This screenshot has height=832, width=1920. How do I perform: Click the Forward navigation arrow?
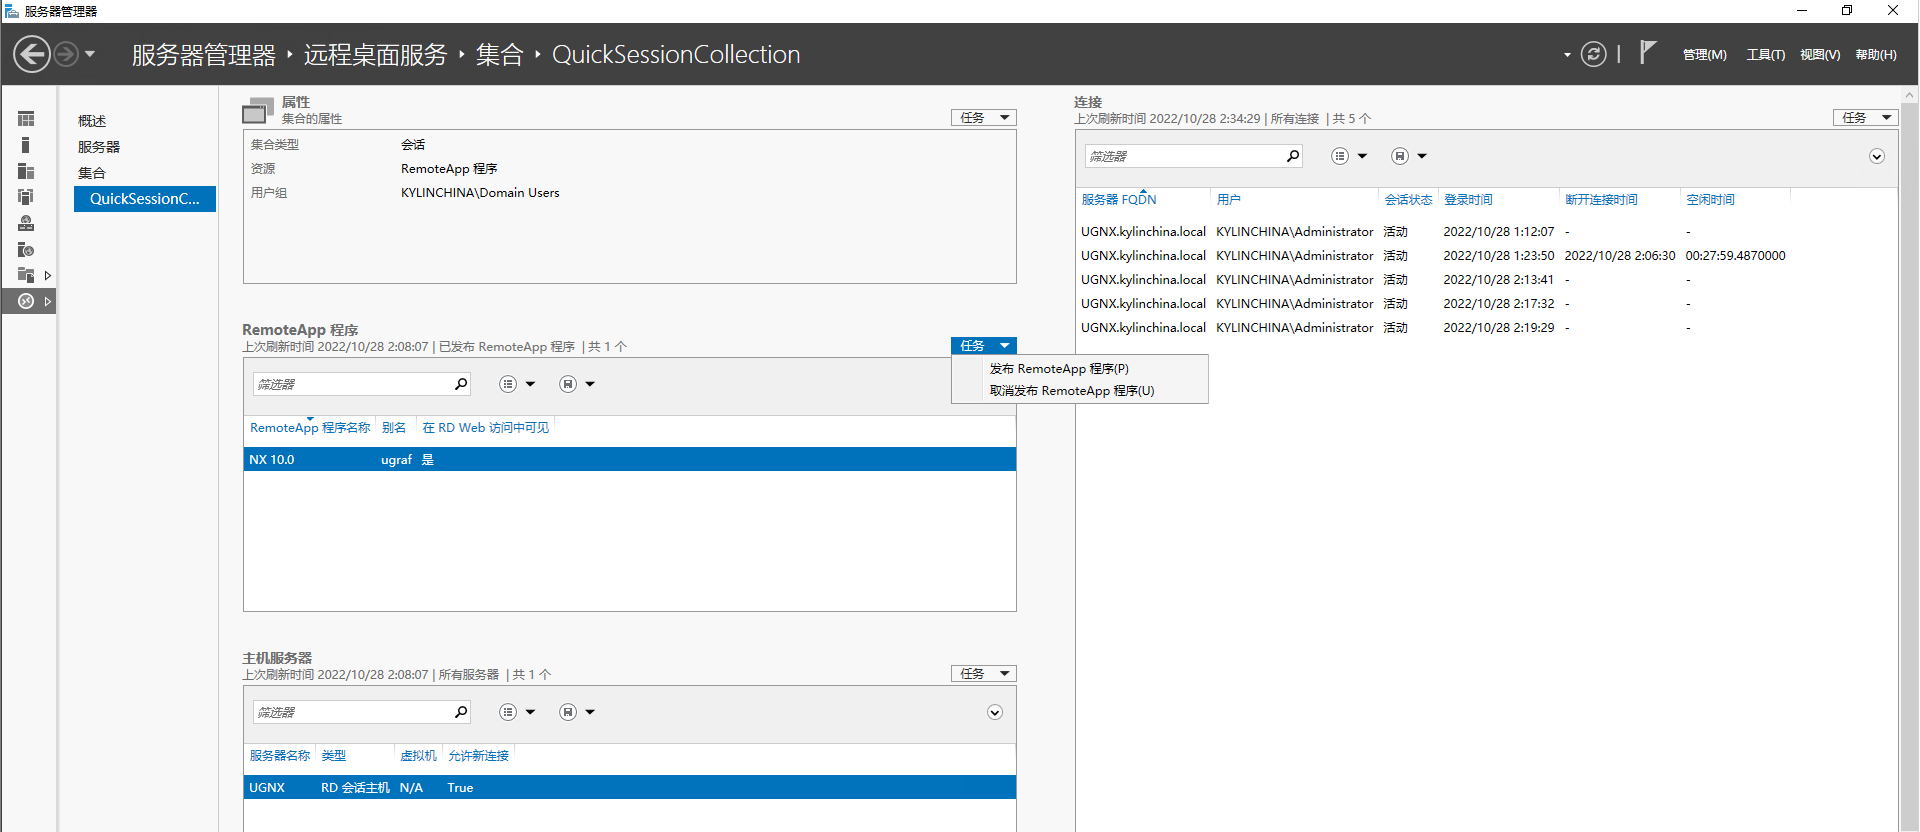click(66, 54)
